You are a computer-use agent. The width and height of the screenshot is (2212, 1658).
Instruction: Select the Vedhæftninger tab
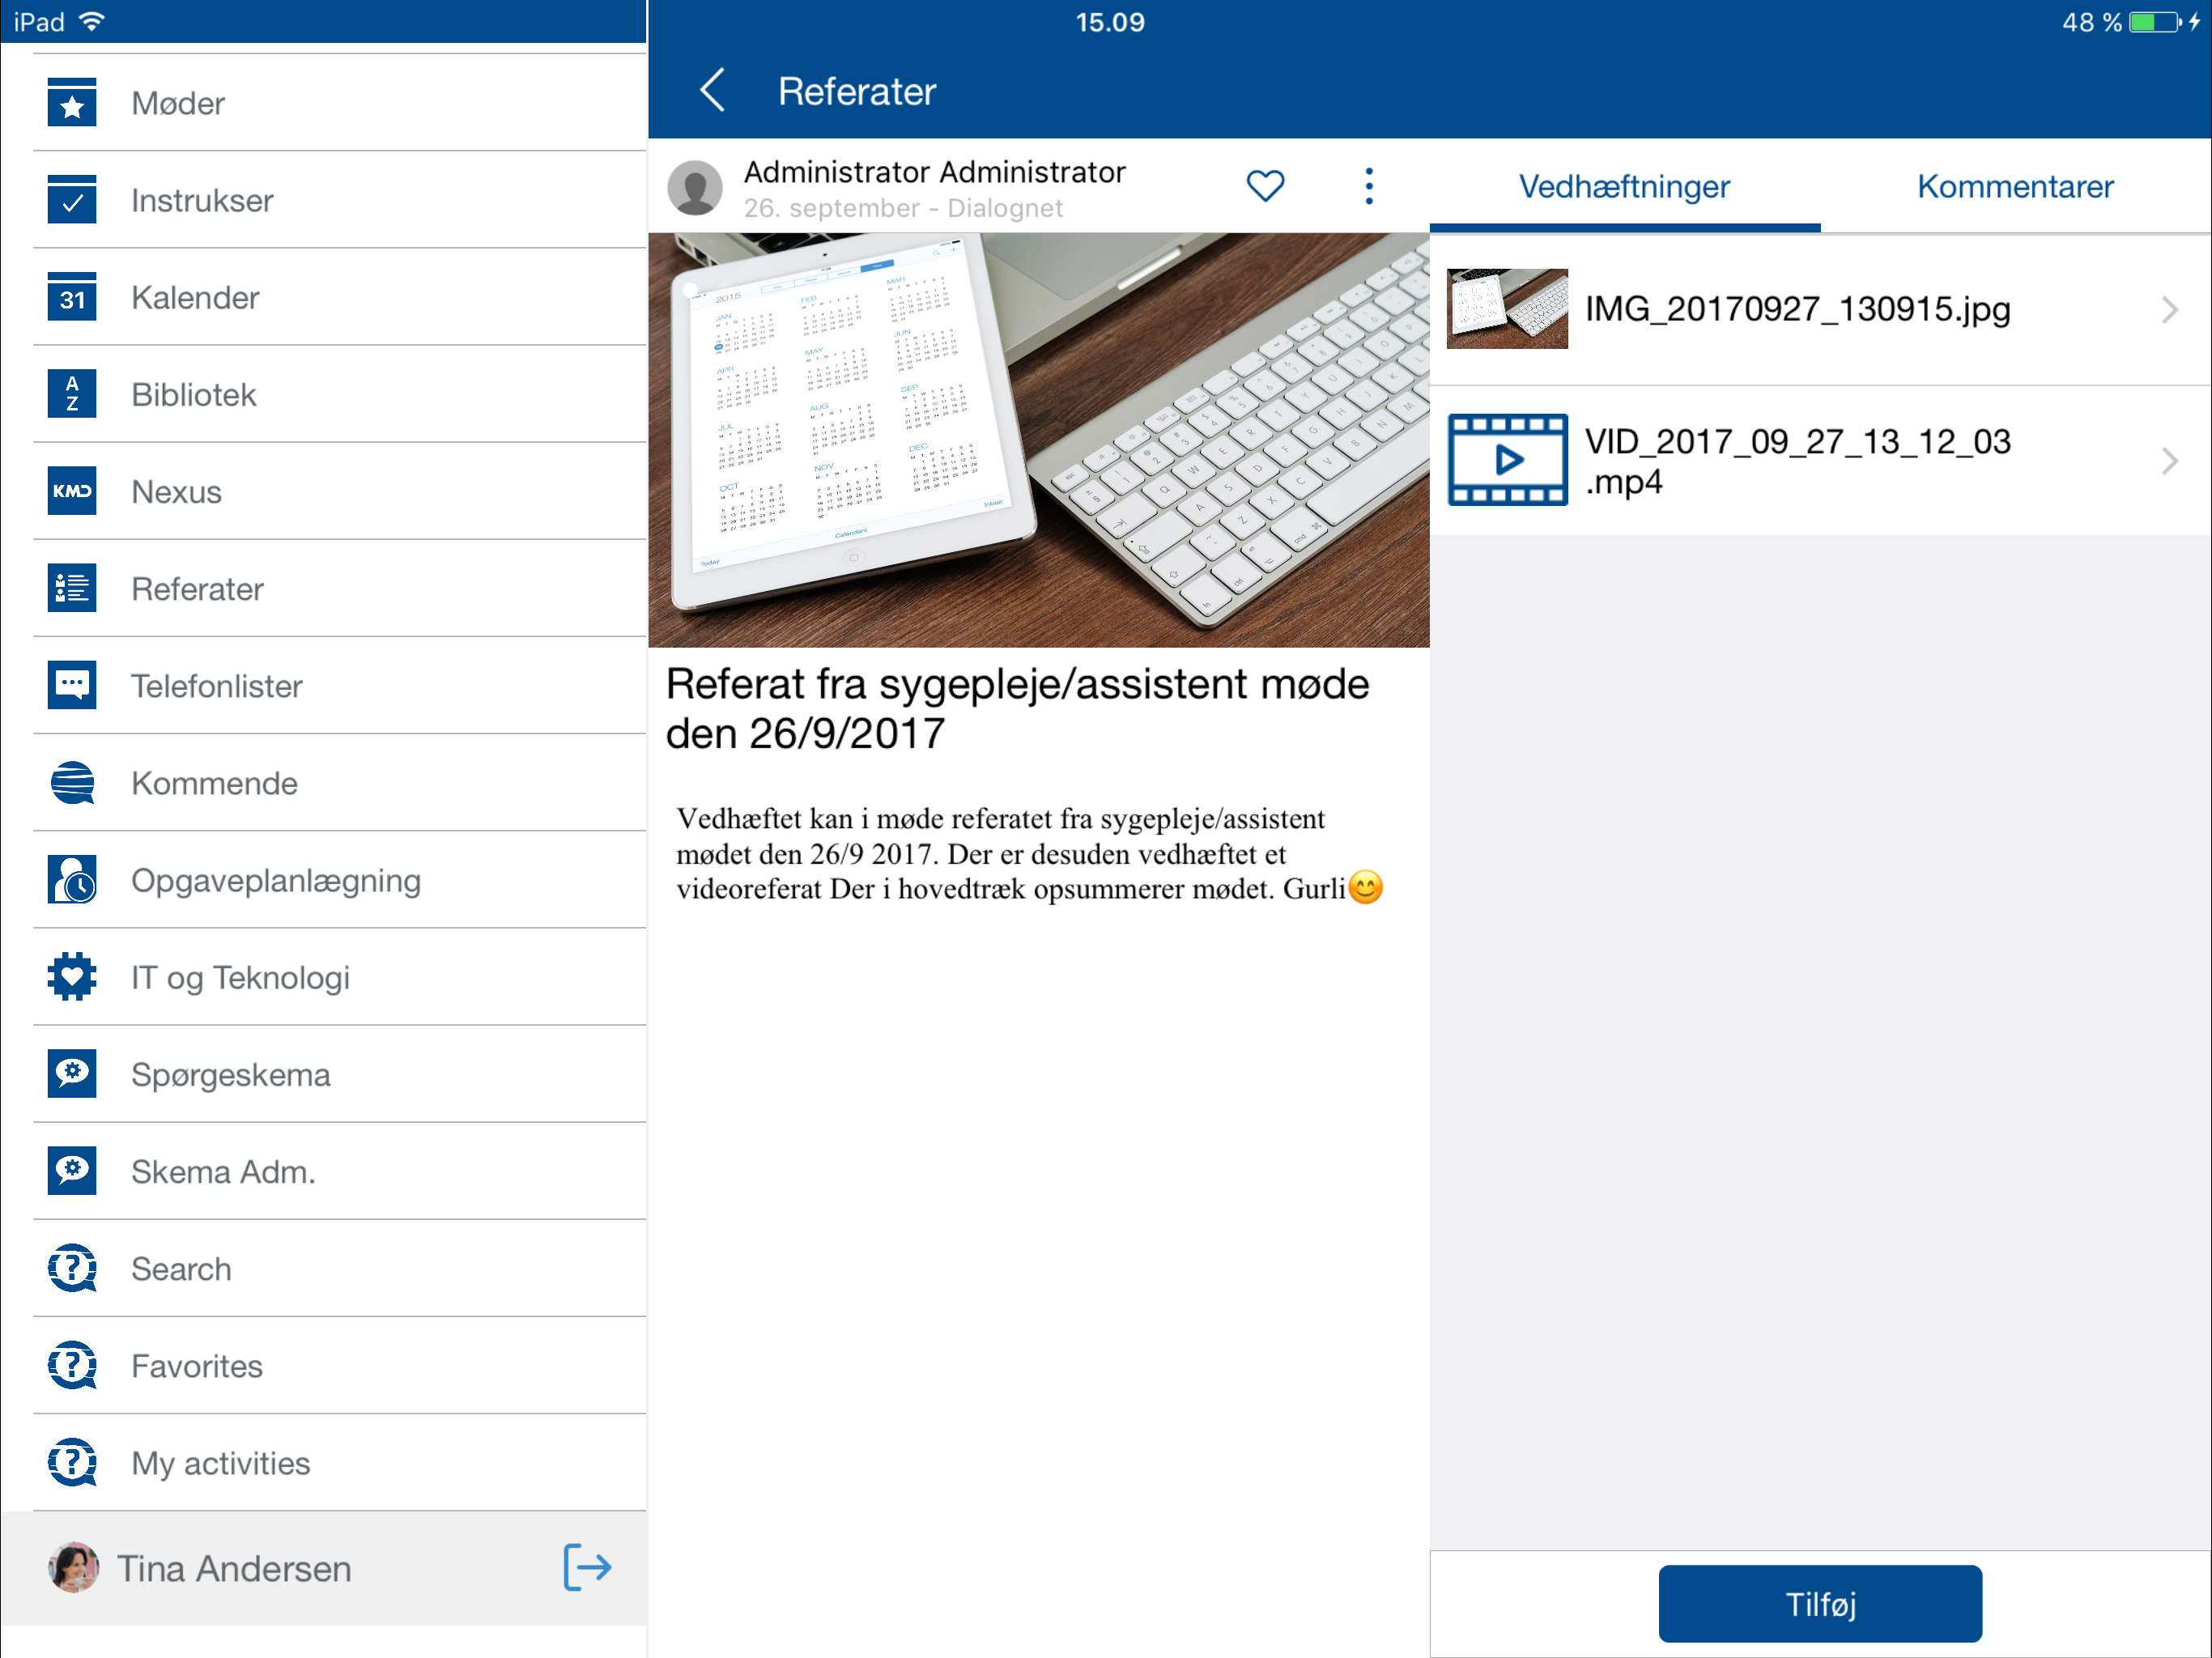tap(1624, 187)
